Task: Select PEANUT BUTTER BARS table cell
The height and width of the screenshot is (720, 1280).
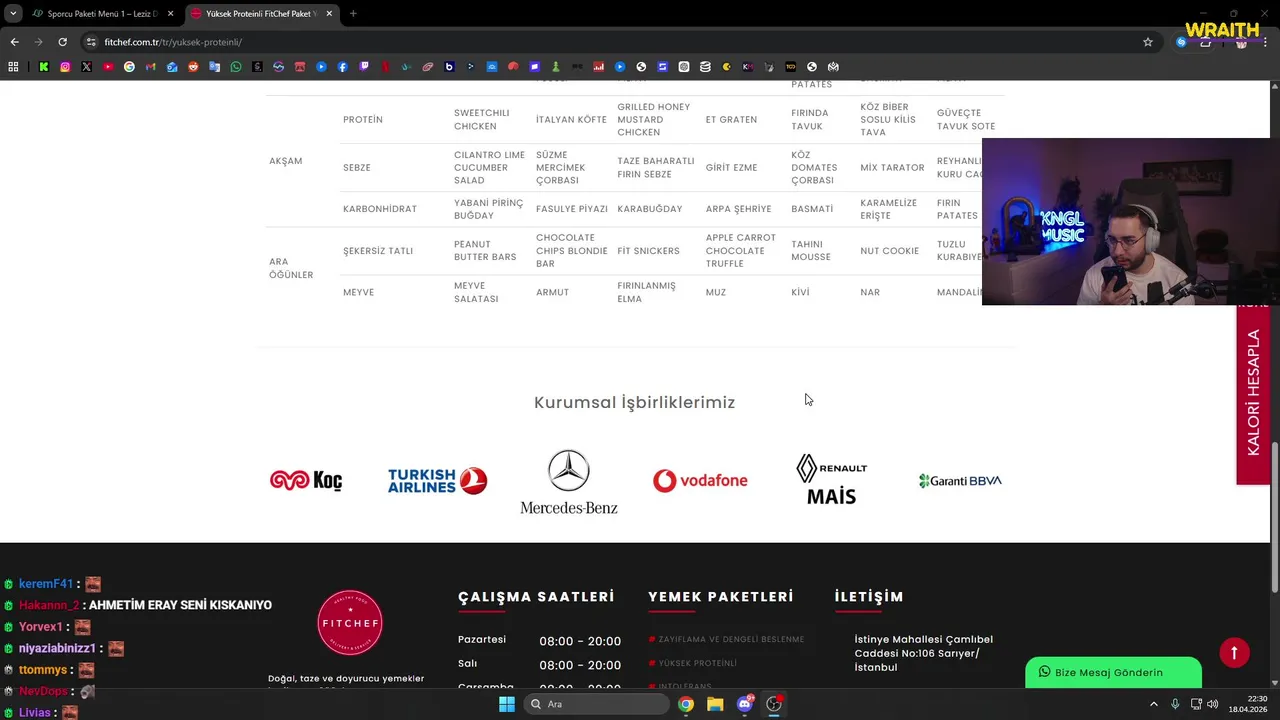Action: click(485, 251)
